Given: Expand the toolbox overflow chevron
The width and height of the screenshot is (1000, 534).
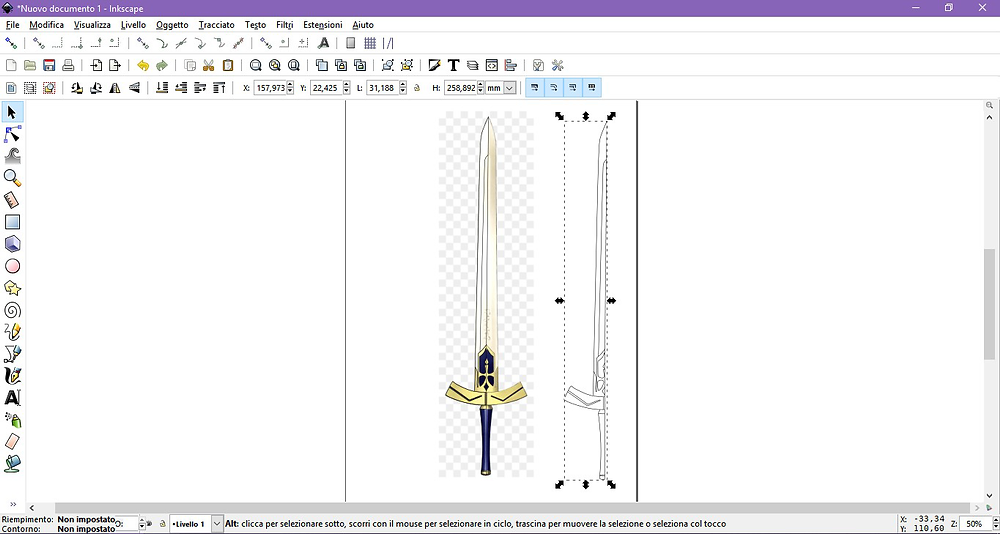Looking at the screenshot, I should [12, 504].
